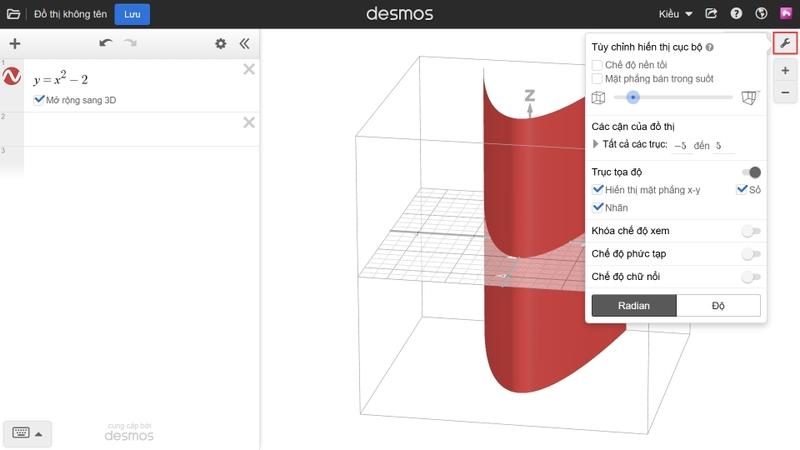Toggle Trục tọa độ switch off
Viewport: 800px width, 450px height.
[752, 172]
